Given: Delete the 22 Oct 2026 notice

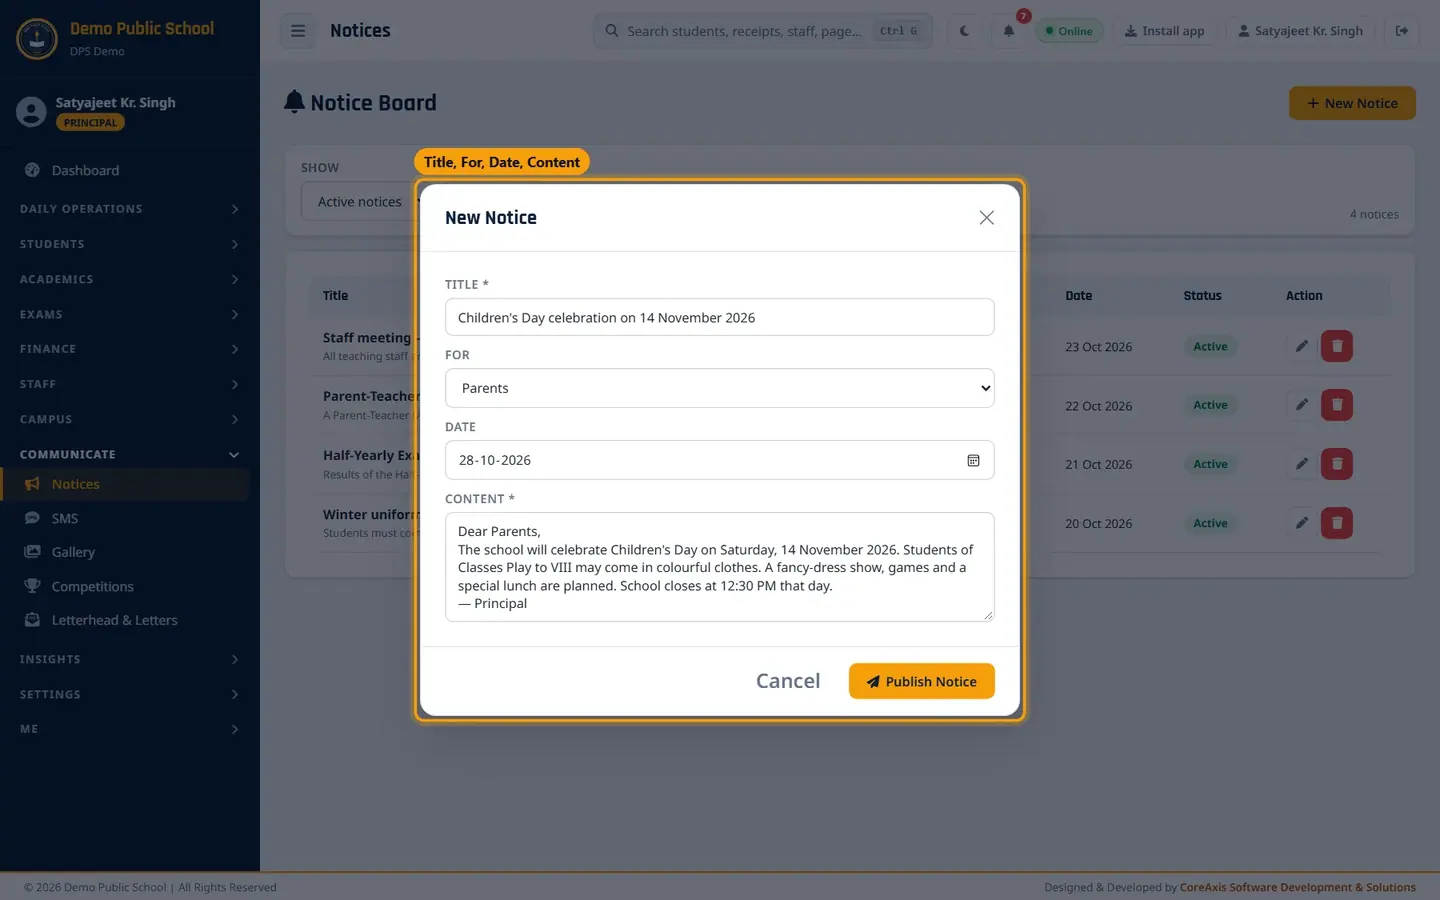Looking at the screenshot, I should tap(1337, 405).
